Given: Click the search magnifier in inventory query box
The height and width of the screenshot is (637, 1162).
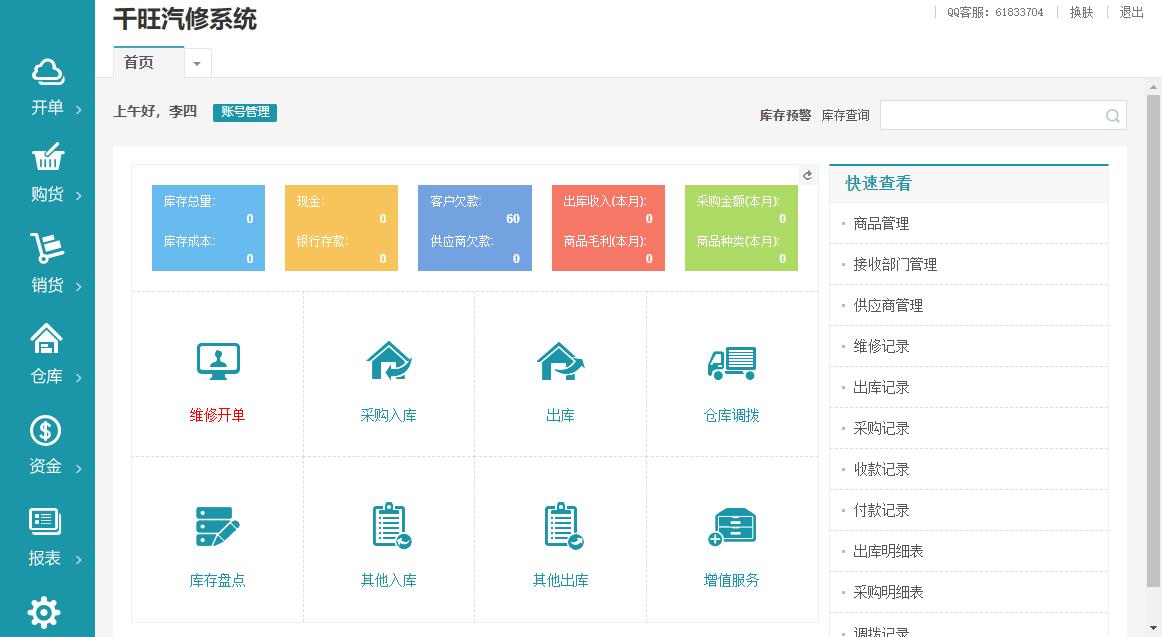Looking at the screenshot, I should 1112,116.
